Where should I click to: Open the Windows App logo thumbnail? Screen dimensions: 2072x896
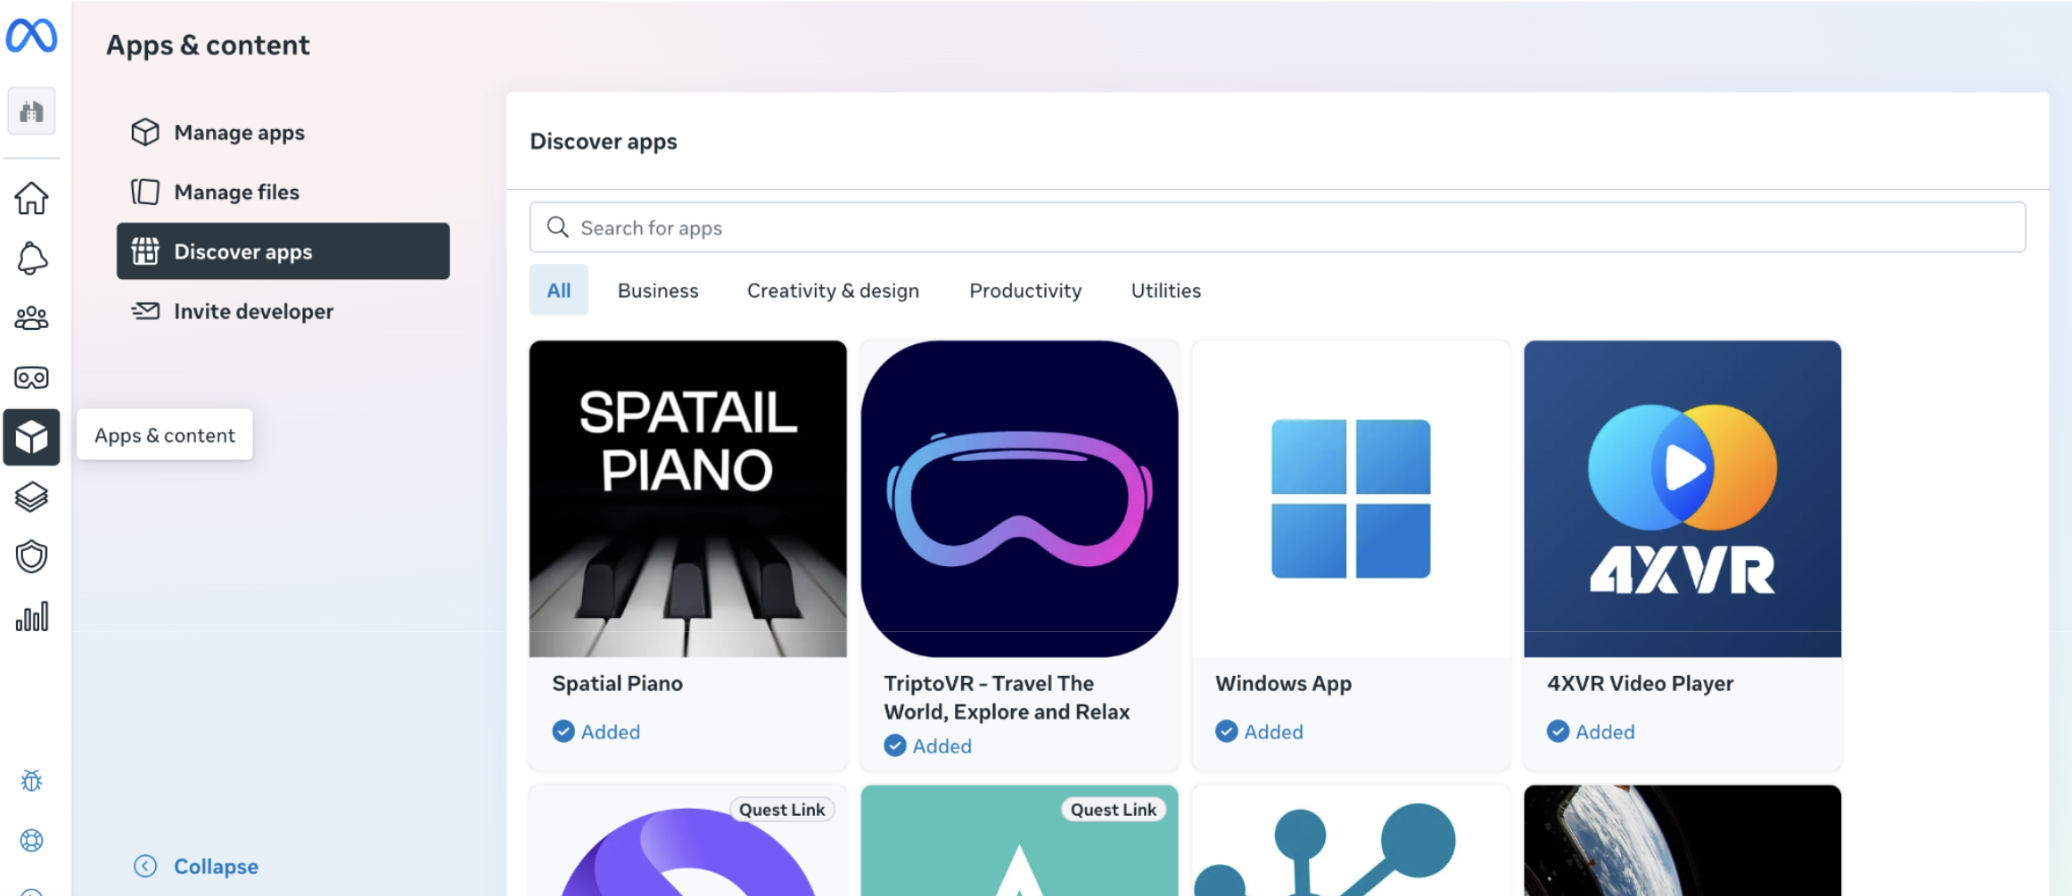(x=1351, y=499)
